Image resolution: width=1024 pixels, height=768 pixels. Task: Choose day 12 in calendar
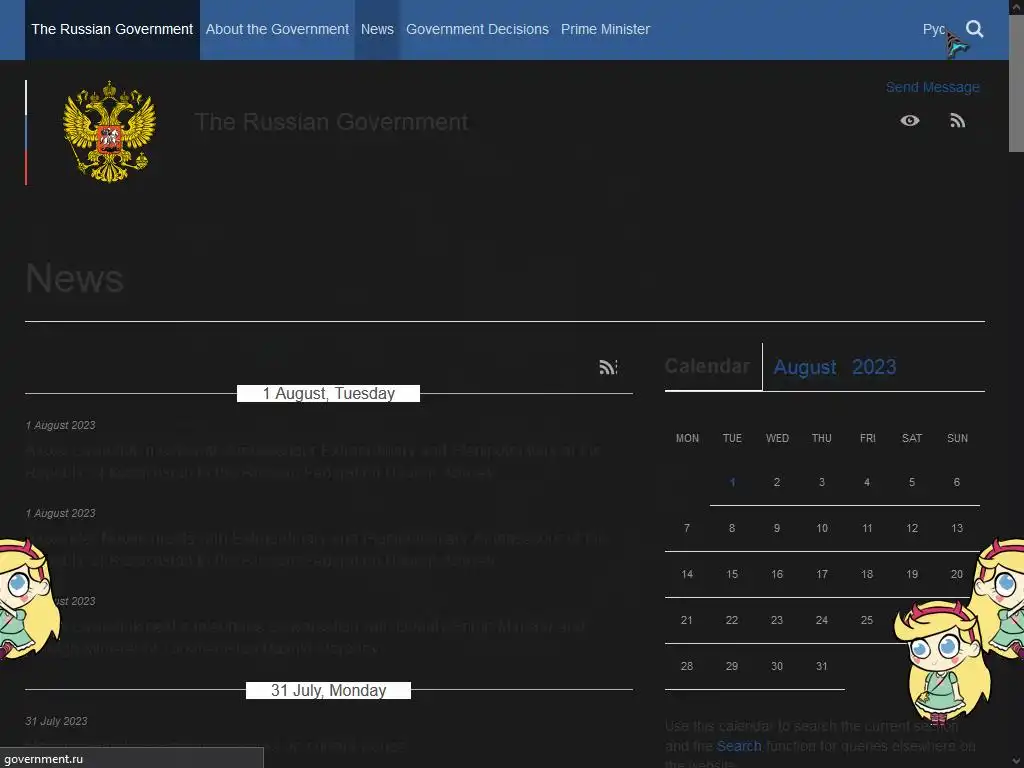tap(912, 528)
